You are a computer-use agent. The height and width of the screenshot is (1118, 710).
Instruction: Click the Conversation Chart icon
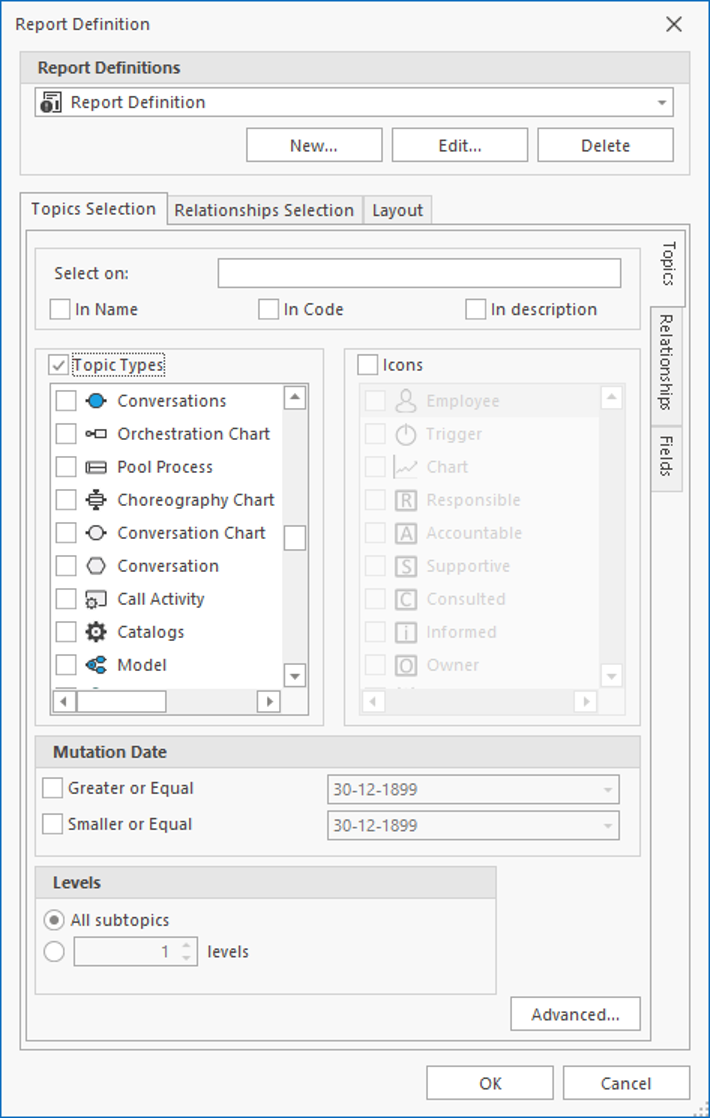click(x=96, y=533)
